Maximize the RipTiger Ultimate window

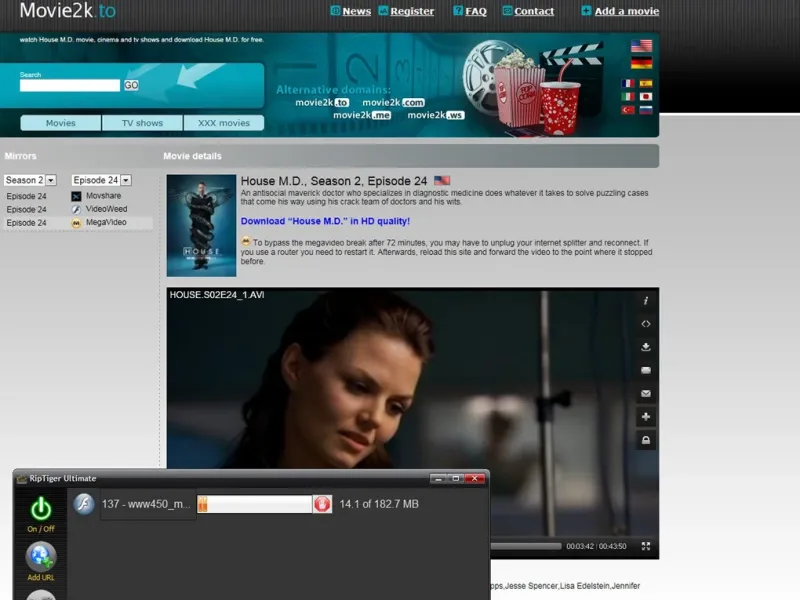[456, 479]
